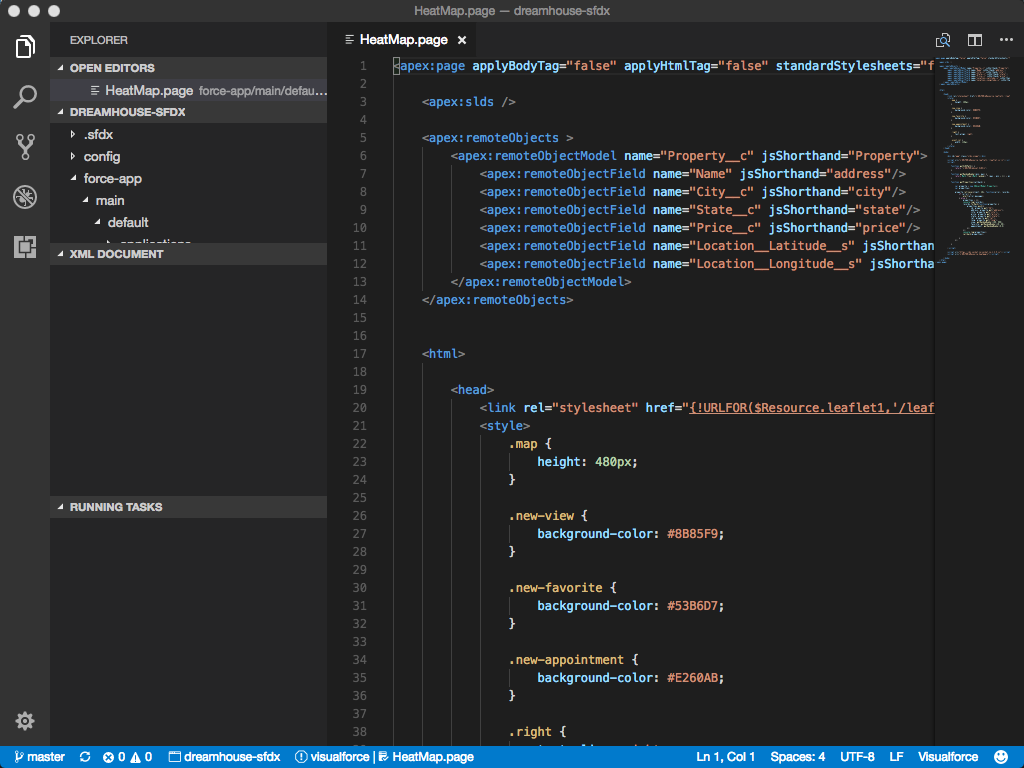Open the Search view icon
Viewport: 1024px width, 768px height.
click(25, 97)
